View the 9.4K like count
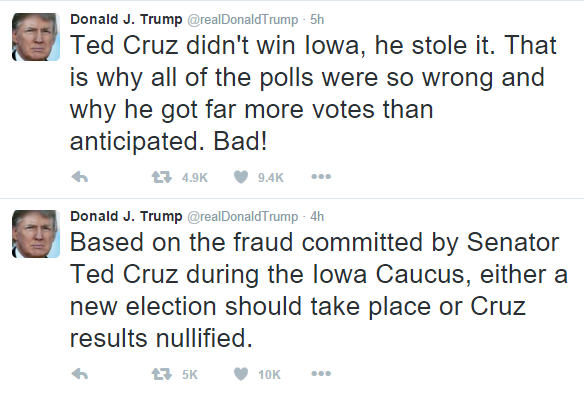 click(271, 177)
